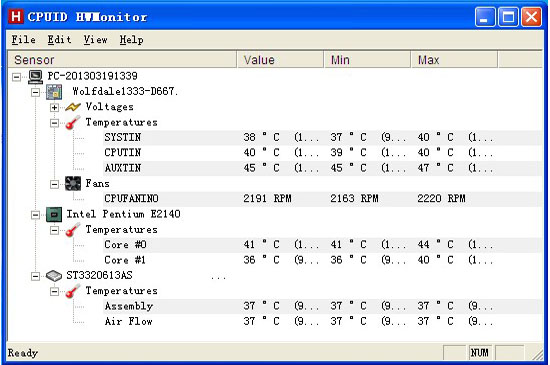Screen dimensions: 550x365
Task: Open the View menu
Action: click(x=96, y=40)
